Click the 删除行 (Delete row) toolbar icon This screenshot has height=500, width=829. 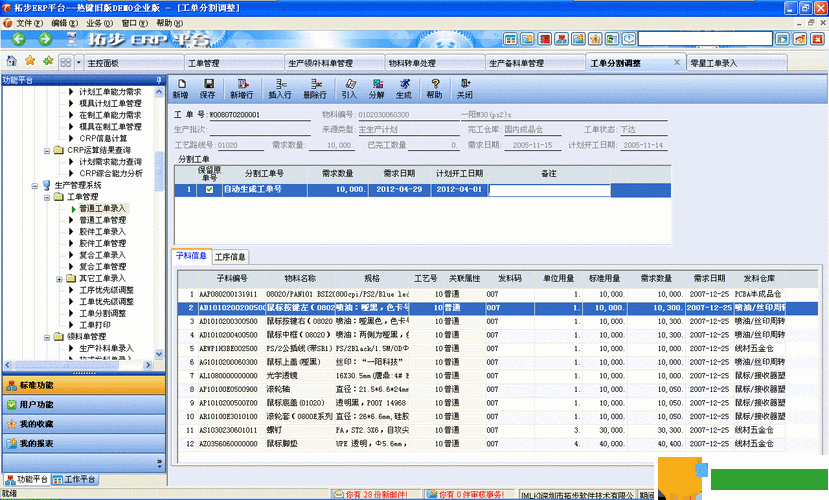click(315, 89)
